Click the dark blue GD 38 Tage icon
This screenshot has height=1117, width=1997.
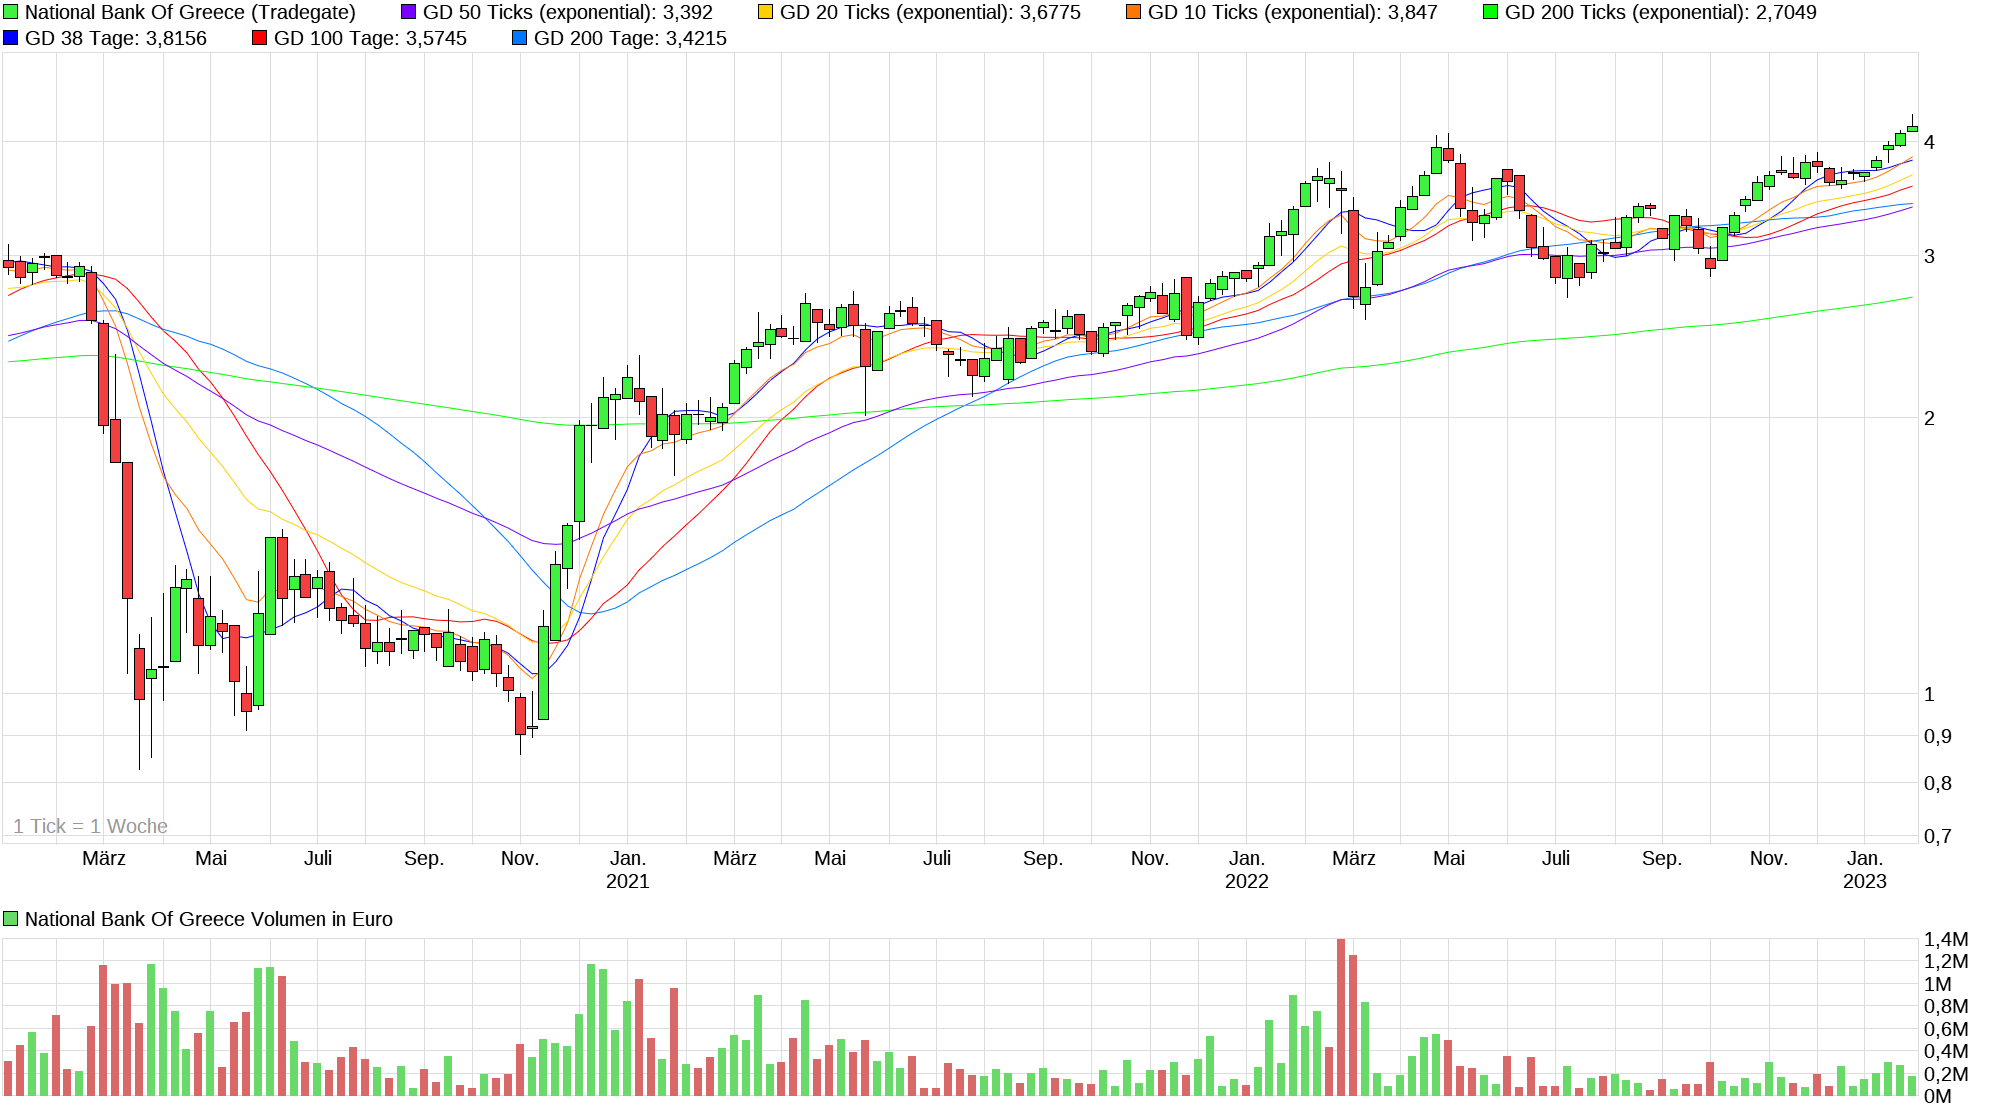tap(10, 39)
